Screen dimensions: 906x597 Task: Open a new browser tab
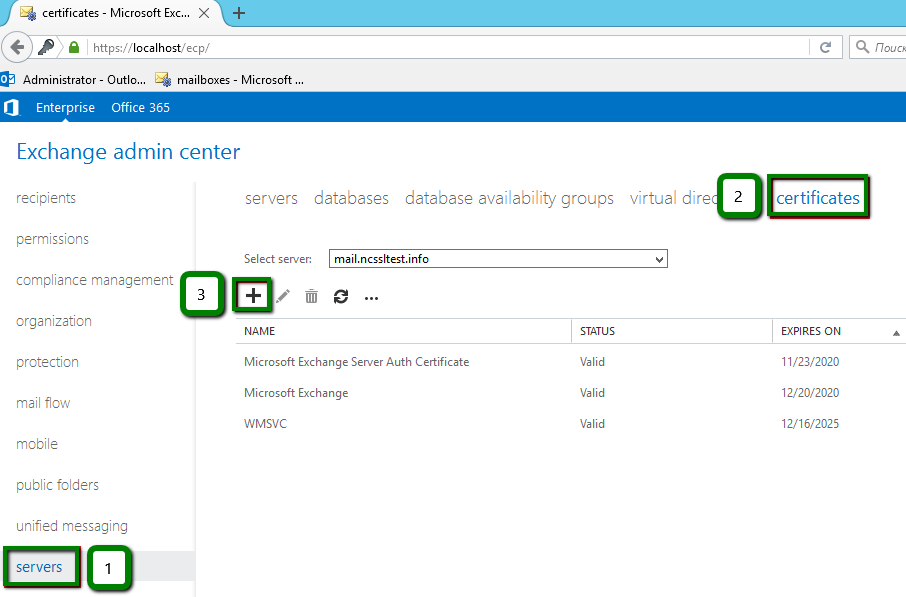click(x=239, y=13)
